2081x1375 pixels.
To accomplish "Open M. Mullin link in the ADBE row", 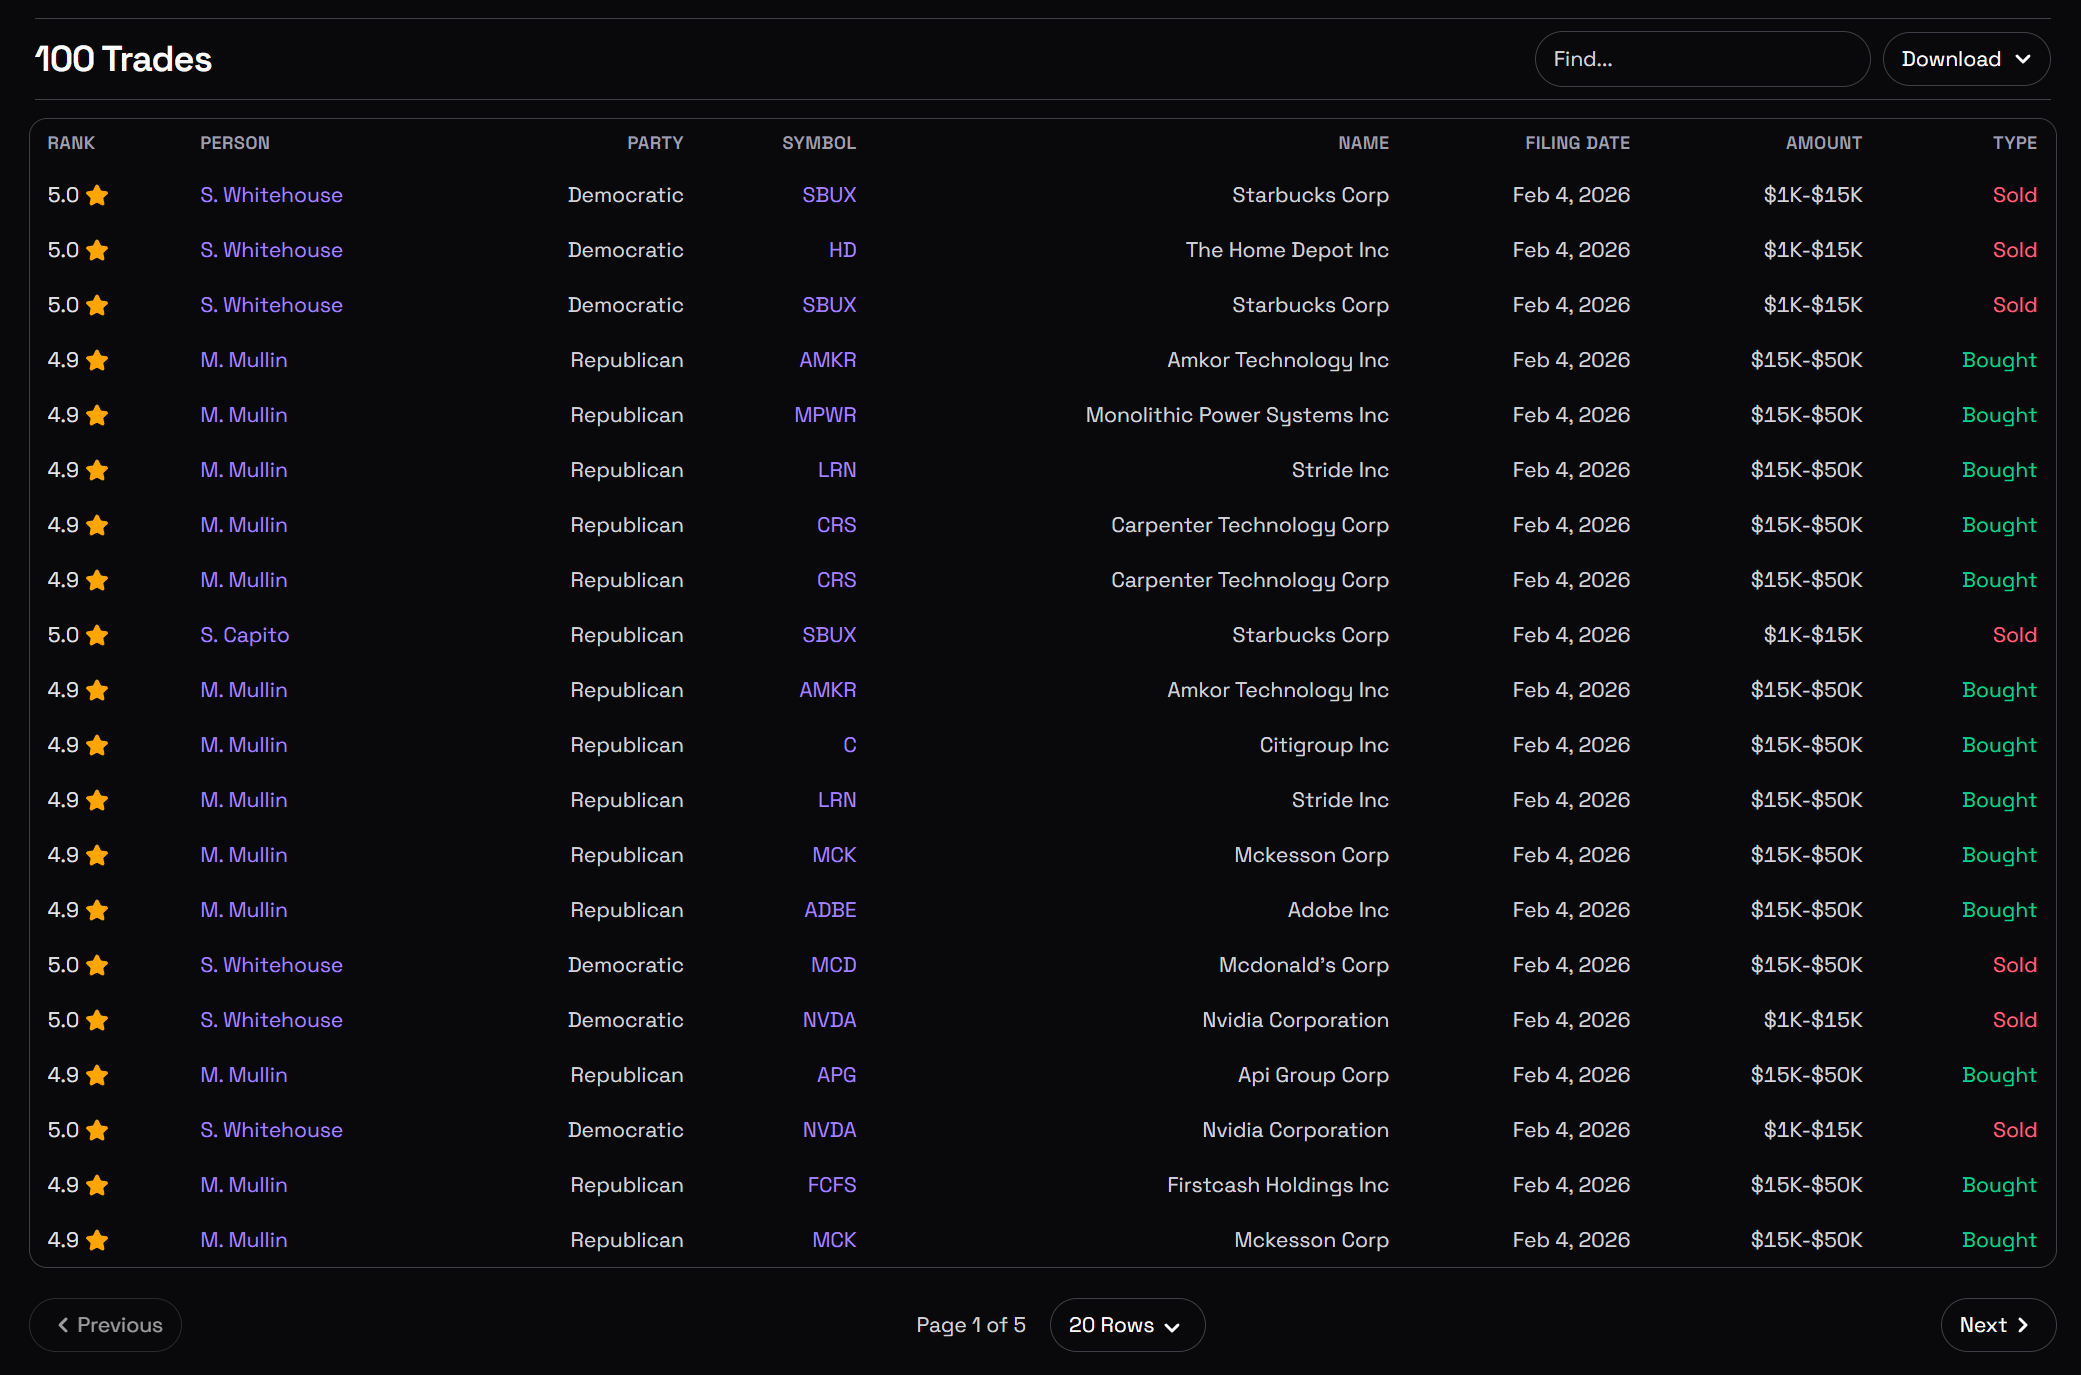I will pyautogui.click(x=243, y=910).
